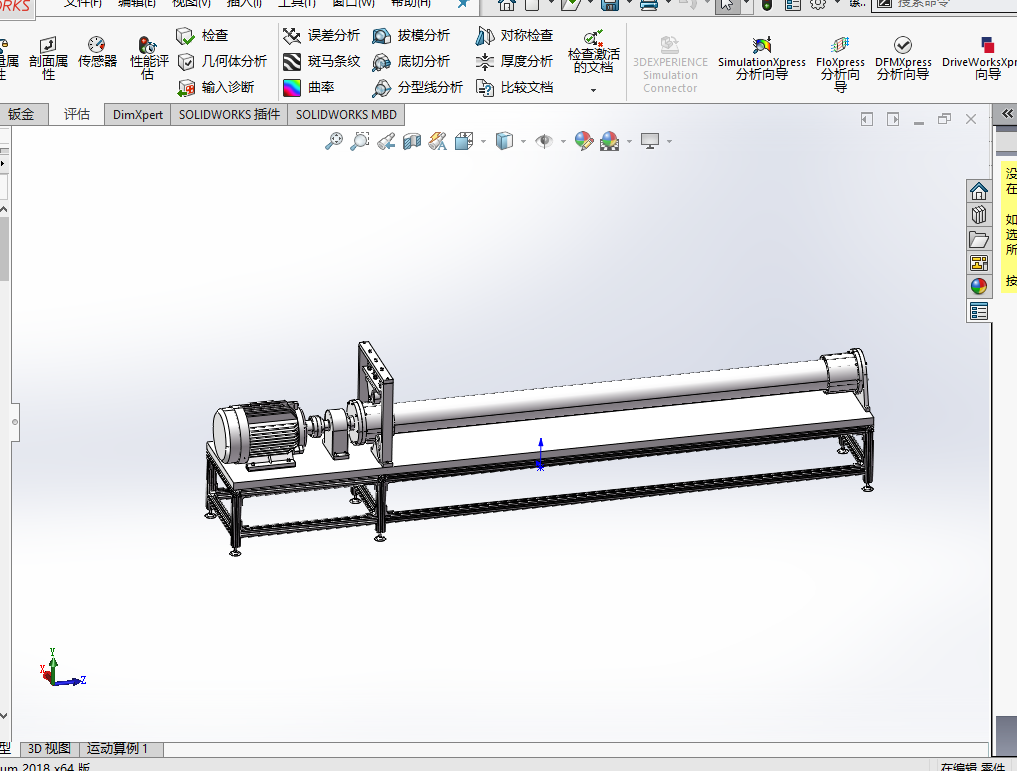
Task: Click left panel scroll down arrow
Action: click(x=4, y=716)
